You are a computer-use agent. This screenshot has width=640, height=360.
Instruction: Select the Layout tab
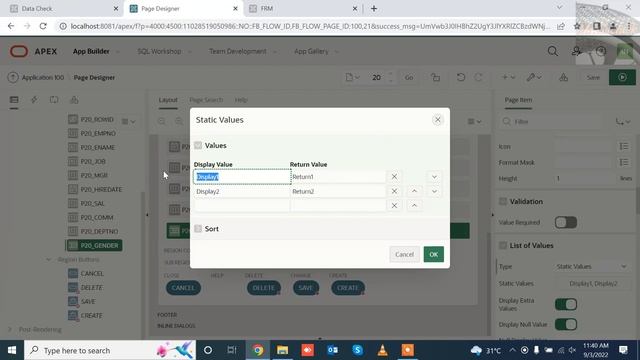click(168, 100)
